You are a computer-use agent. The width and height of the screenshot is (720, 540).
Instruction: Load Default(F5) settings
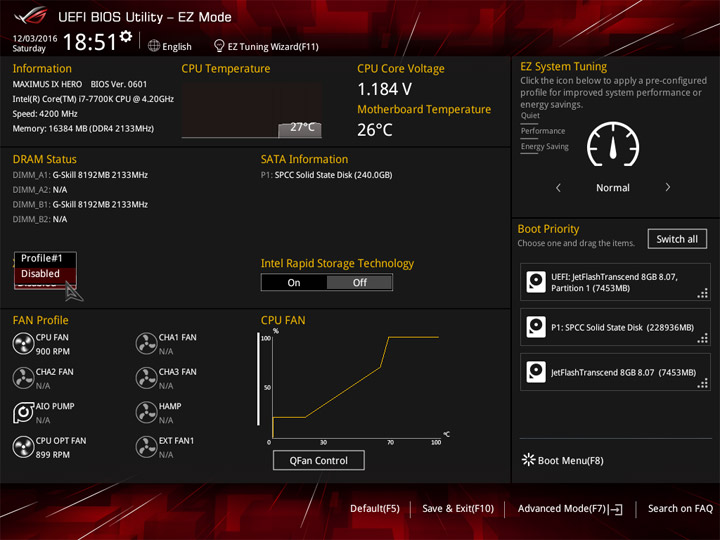(375, 508)
